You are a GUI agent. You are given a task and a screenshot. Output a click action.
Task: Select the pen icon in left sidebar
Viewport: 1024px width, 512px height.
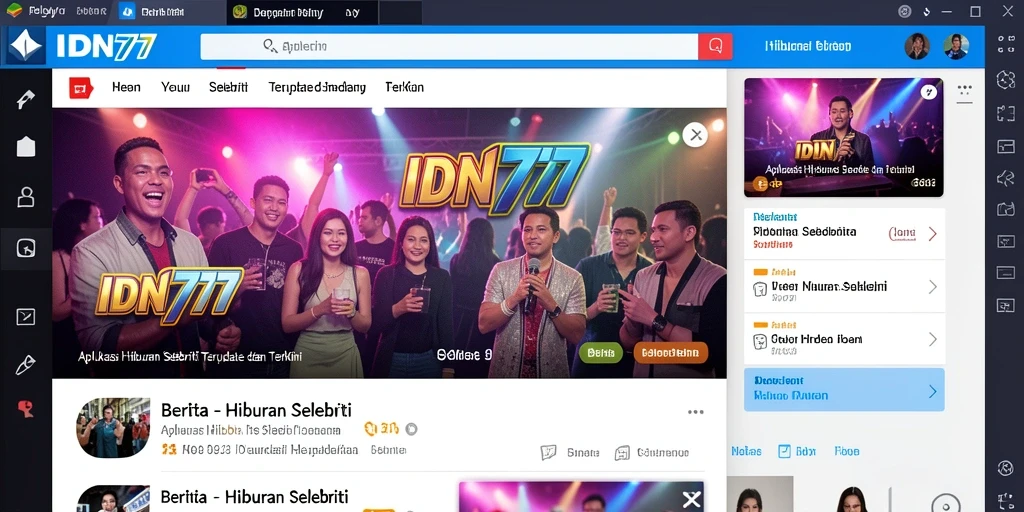point(25,364)
